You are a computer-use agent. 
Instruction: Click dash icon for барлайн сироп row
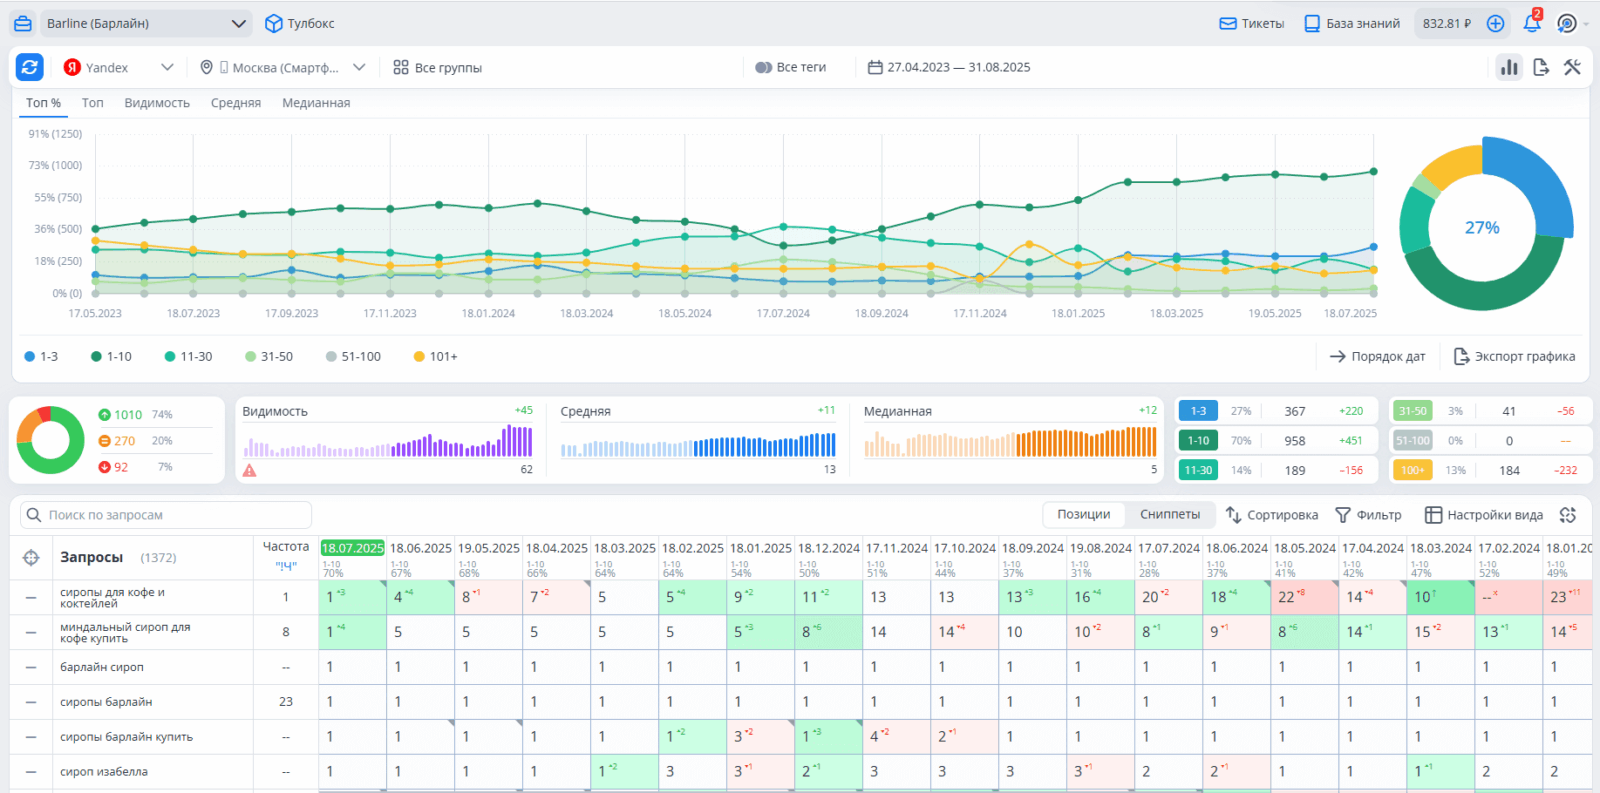[x=31, y=667]
